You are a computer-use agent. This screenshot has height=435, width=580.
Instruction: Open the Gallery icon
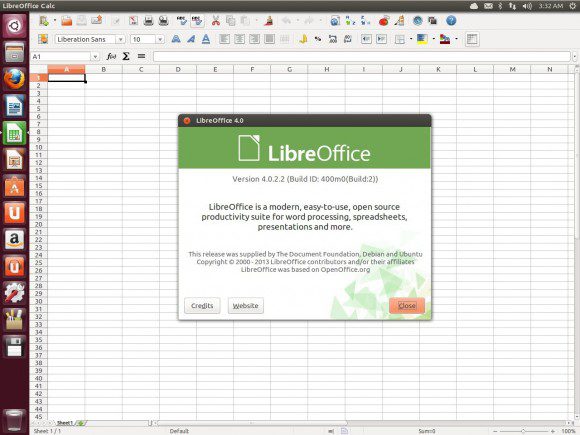pyautogui.click(x=432, y=21)
